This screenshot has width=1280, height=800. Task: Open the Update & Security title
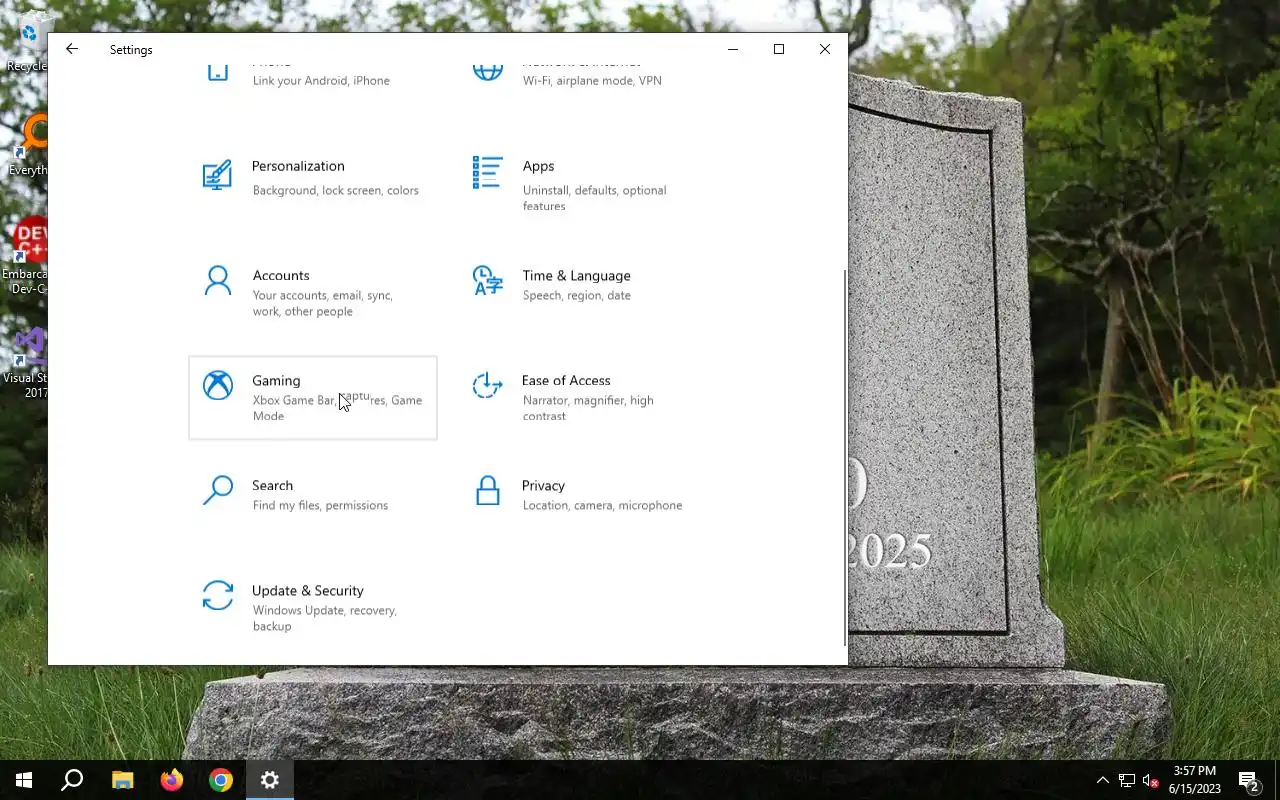click(308, 590)
